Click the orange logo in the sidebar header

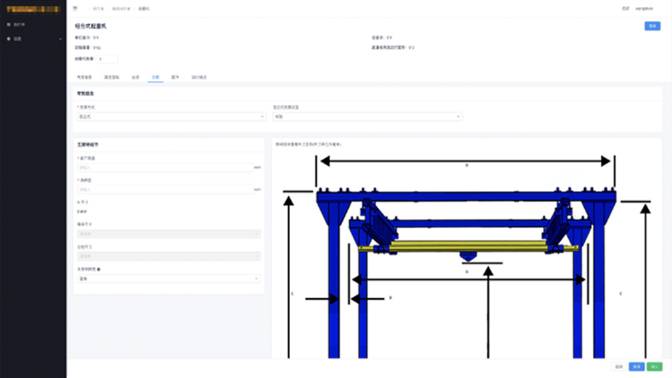(x=33, y=9)
